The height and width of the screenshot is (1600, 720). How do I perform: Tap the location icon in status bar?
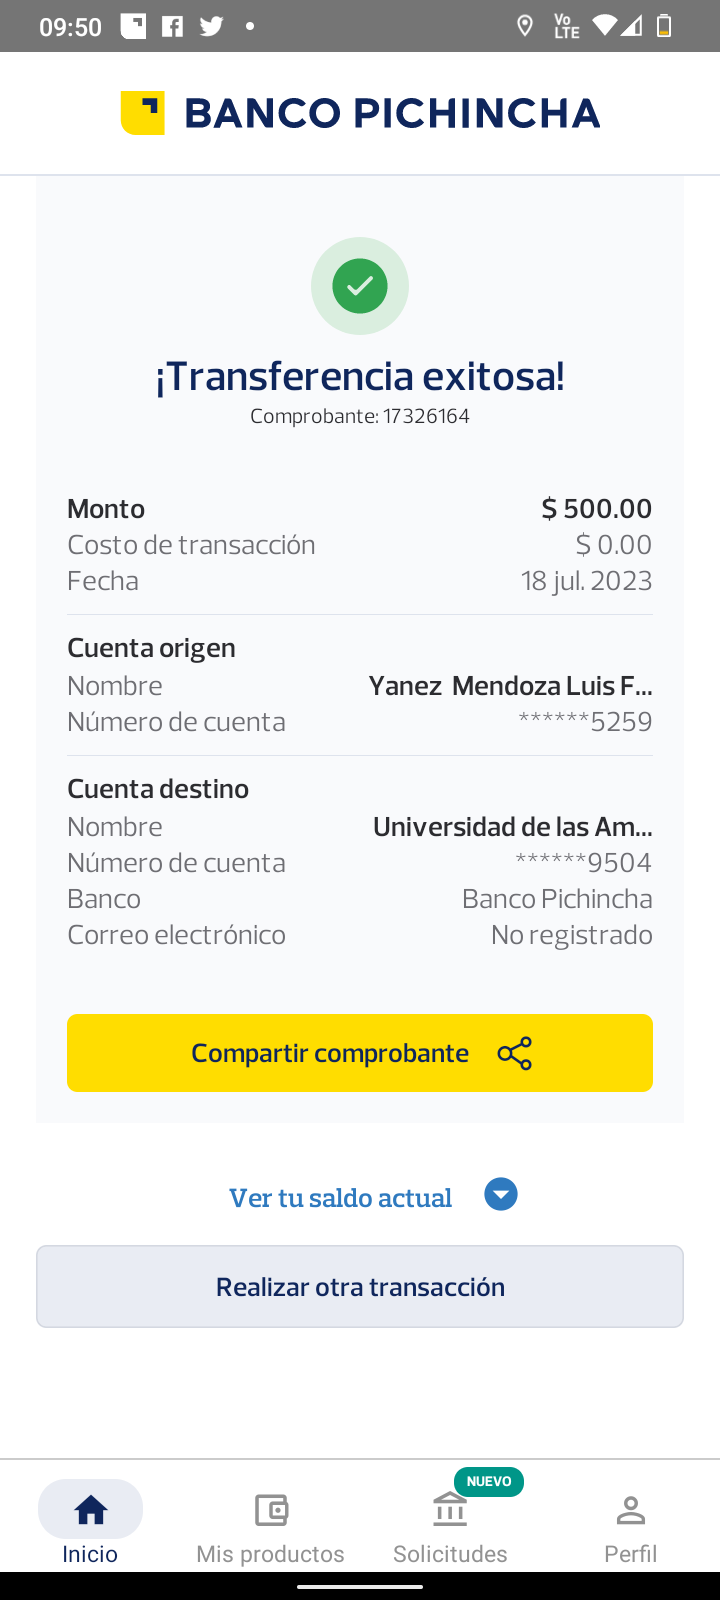[x=525, y=26]
